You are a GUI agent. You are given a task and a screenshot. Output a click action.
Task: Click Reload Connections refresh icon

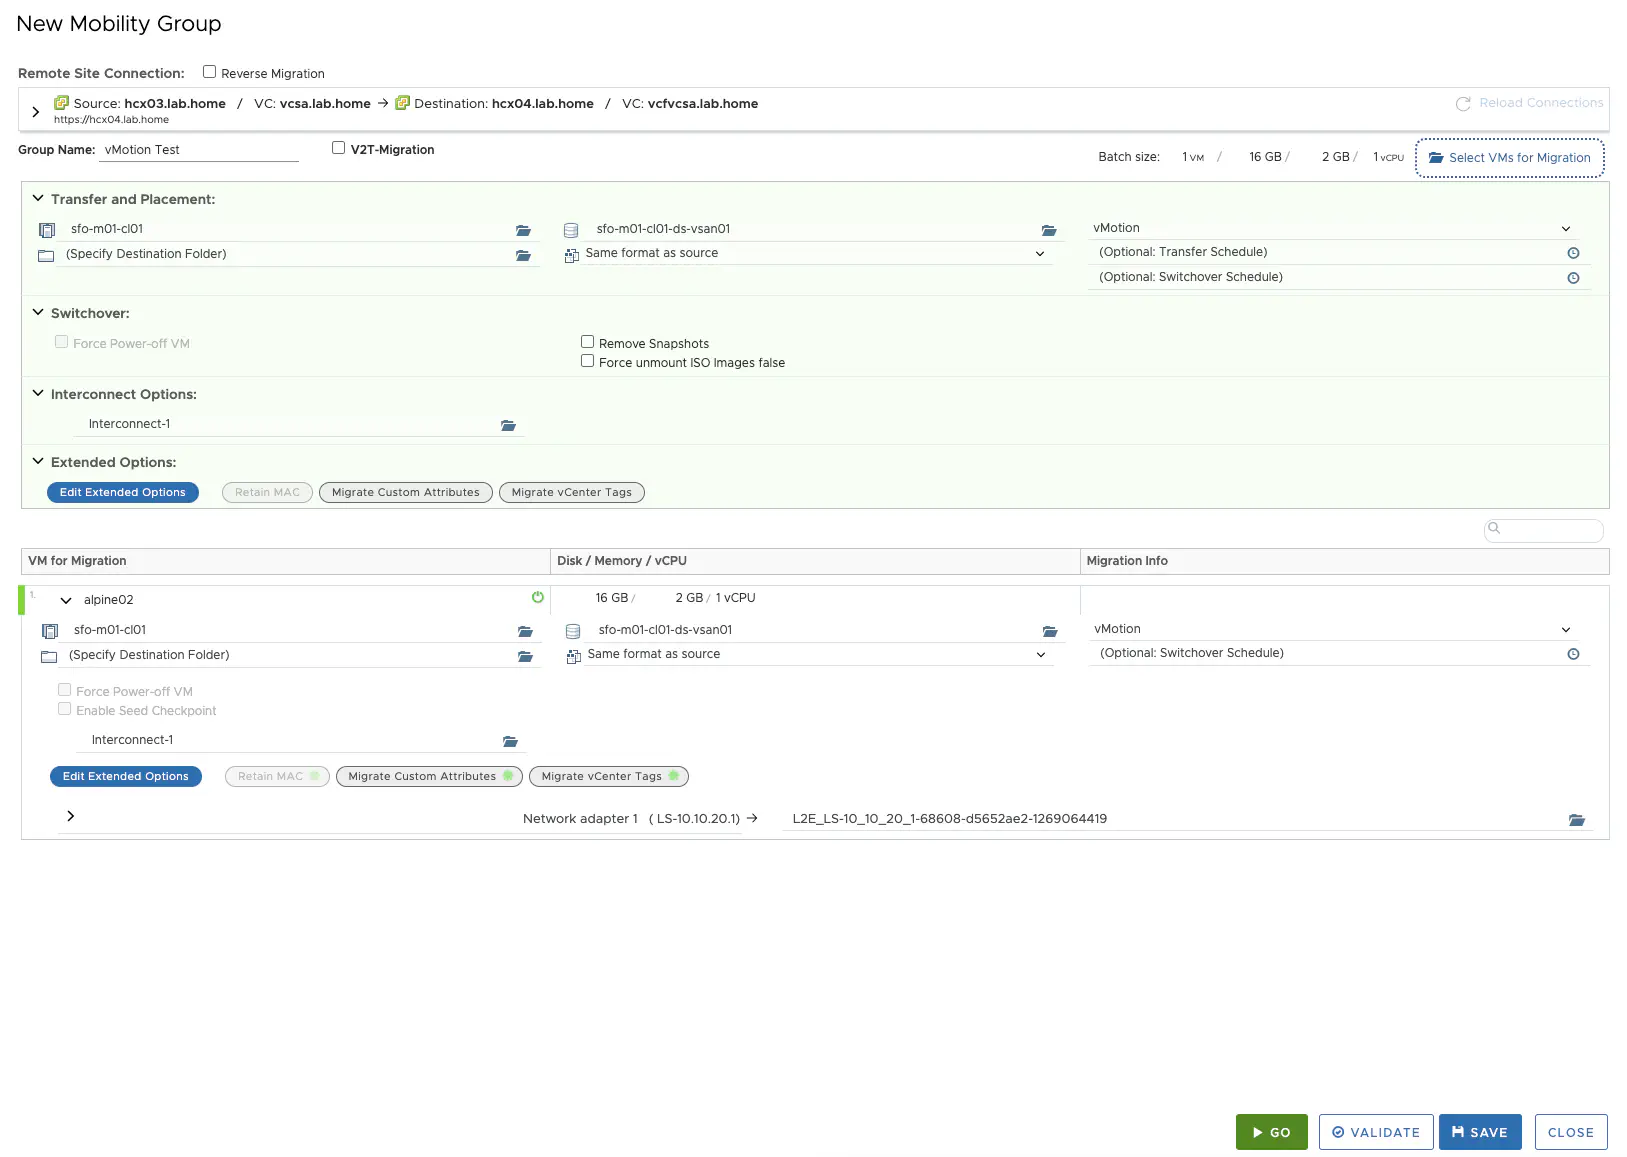(x=1463, y=104)
